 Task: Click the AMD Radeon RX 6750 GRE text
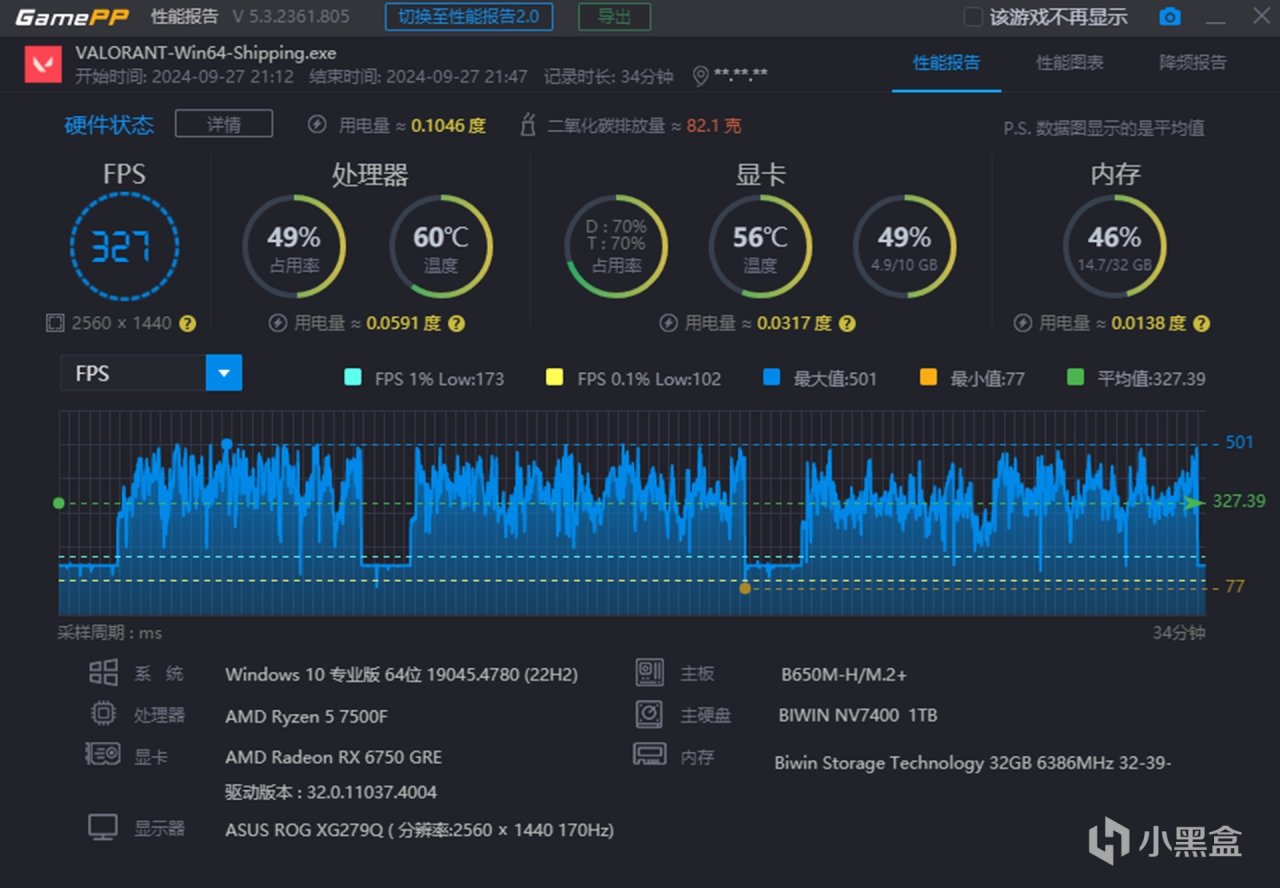coord(333,757)
